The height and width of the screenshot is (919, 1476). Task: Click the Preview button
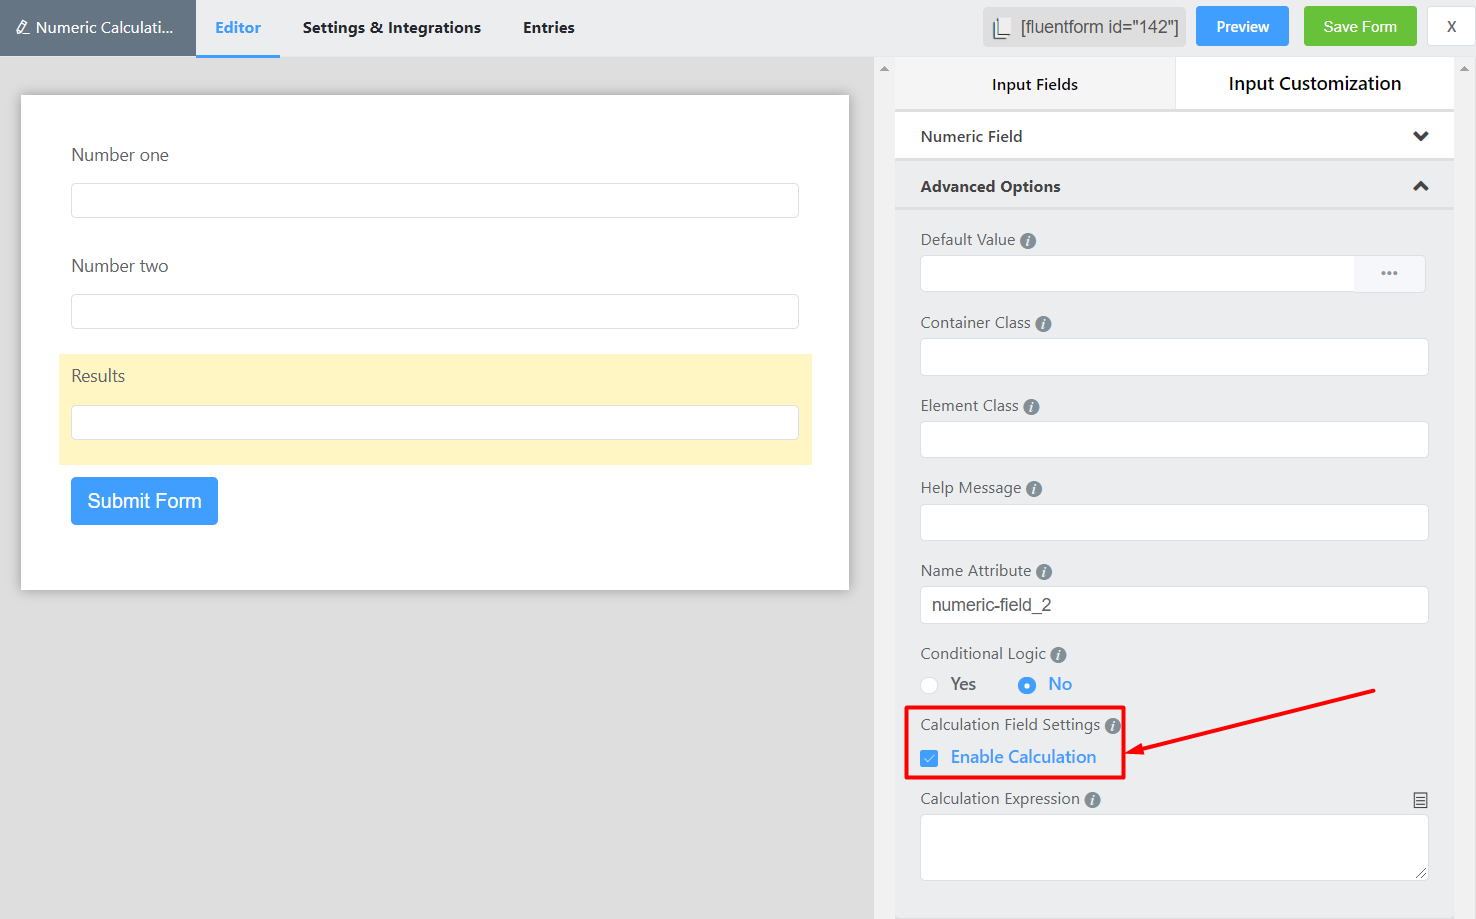tap(1242, 27)
